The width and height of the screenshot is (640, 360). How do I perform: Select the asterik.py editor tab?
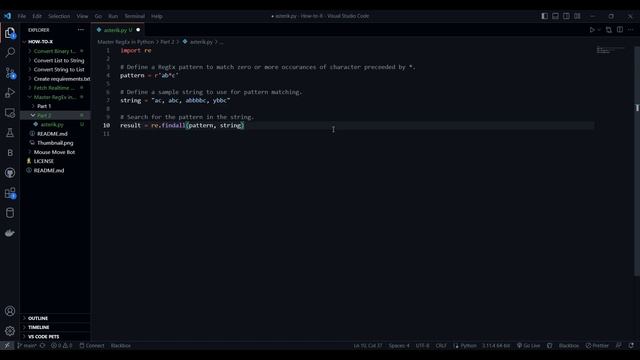118,30
